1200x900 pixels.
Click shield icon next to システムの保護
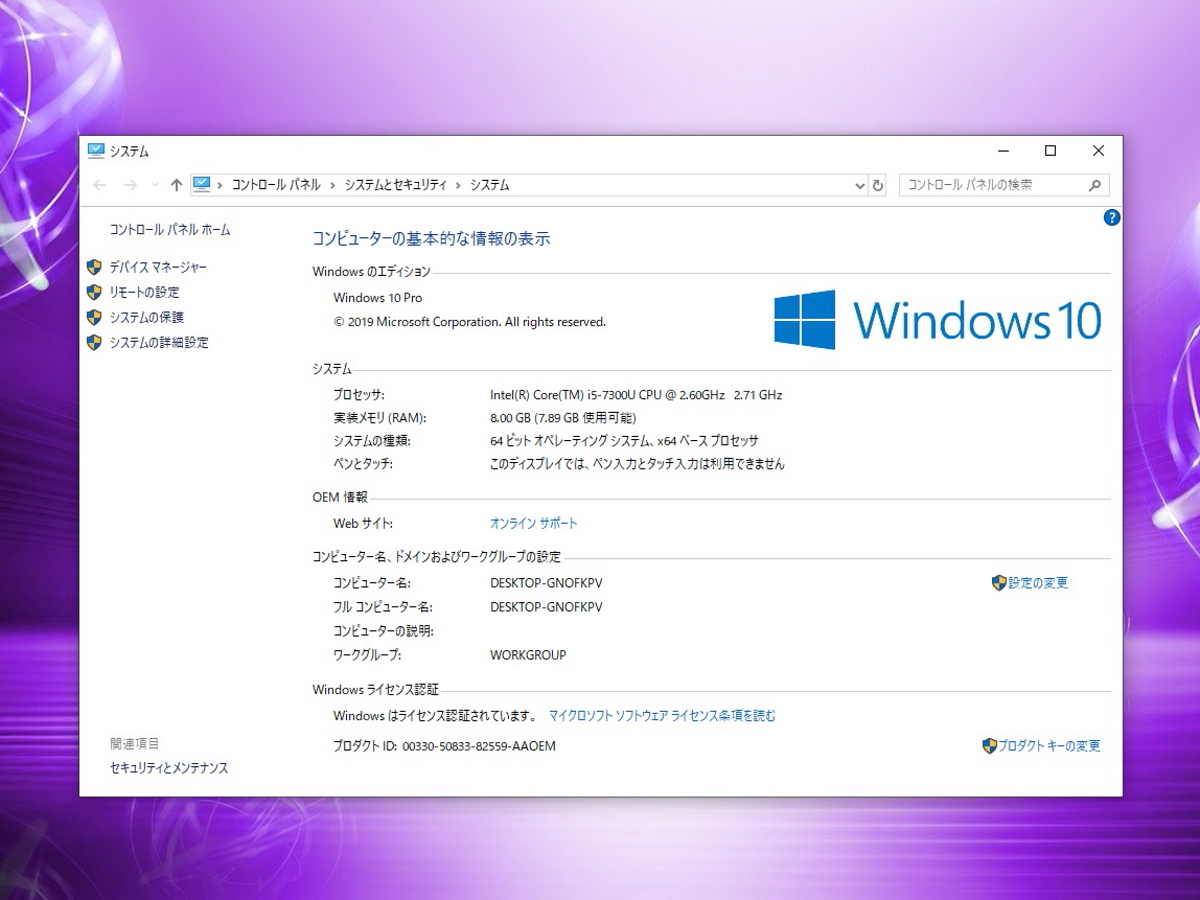(x=94, y=317)
